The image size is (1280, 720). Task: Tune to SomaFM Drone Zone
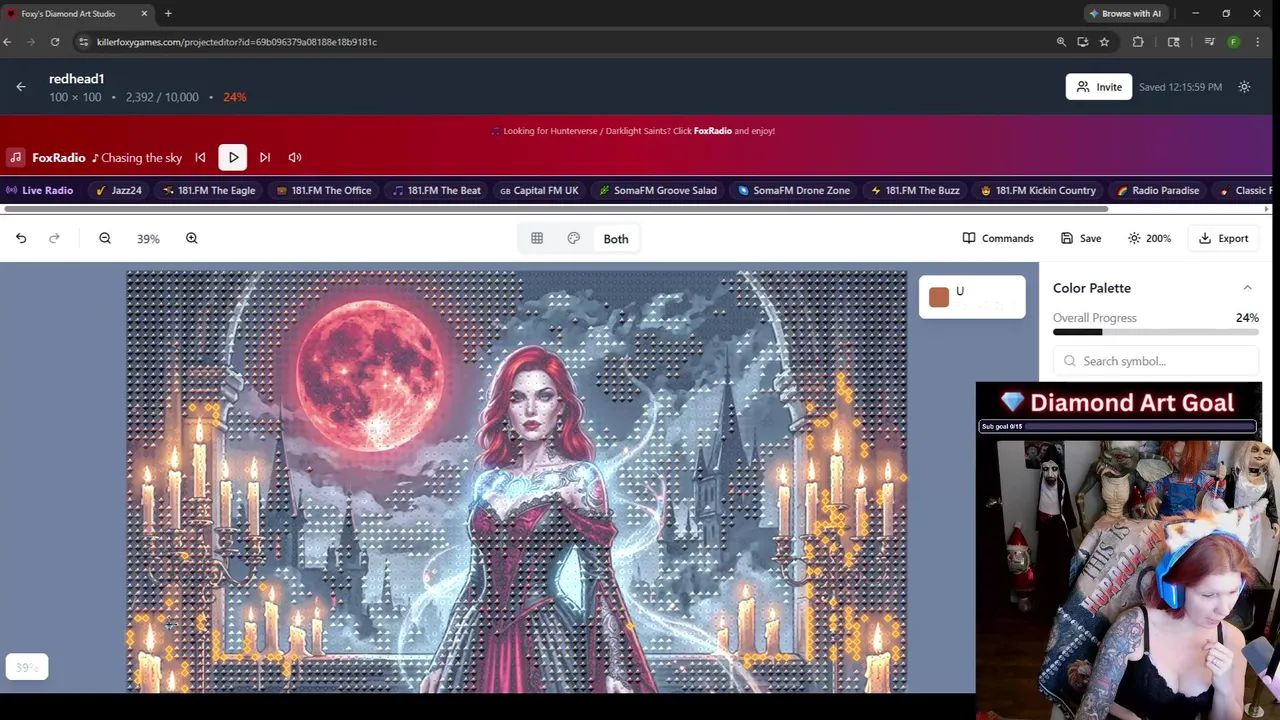click(794, 190)
